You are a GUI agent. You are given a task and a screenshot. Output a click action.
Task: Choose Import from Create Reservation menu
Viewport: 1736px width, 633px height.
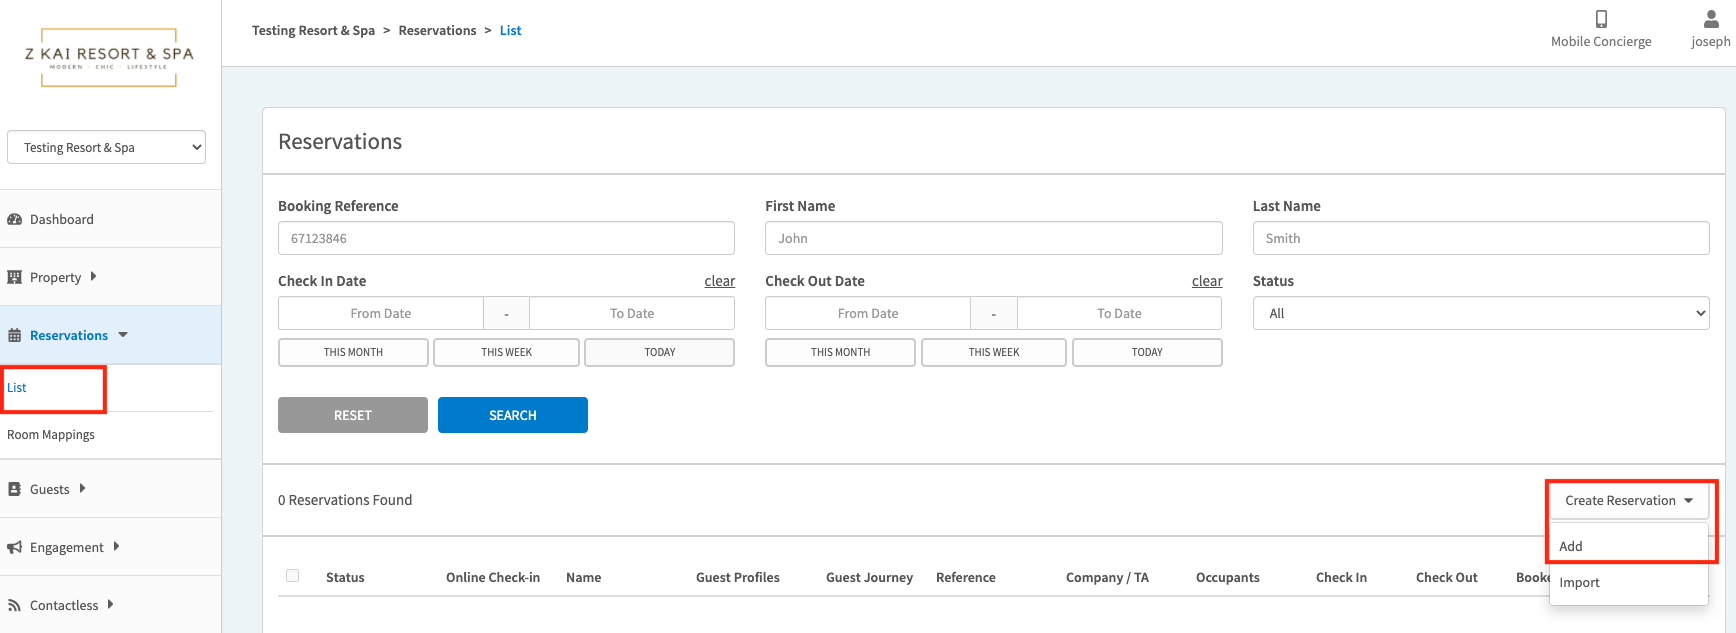1579,582
